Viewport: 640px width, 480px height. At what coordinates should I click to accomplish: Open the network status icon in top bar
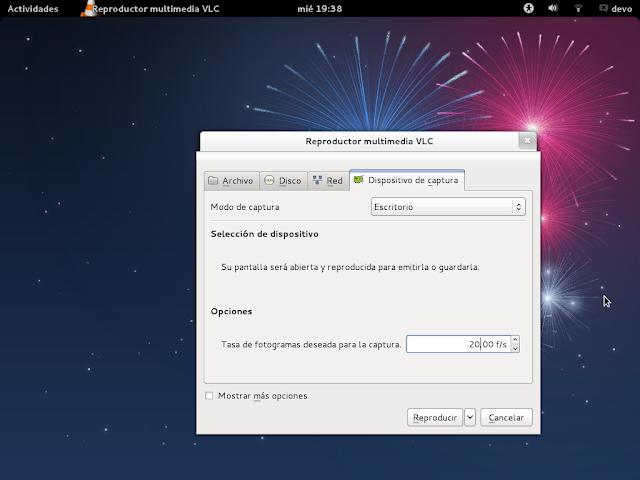[x=578, y=8]
